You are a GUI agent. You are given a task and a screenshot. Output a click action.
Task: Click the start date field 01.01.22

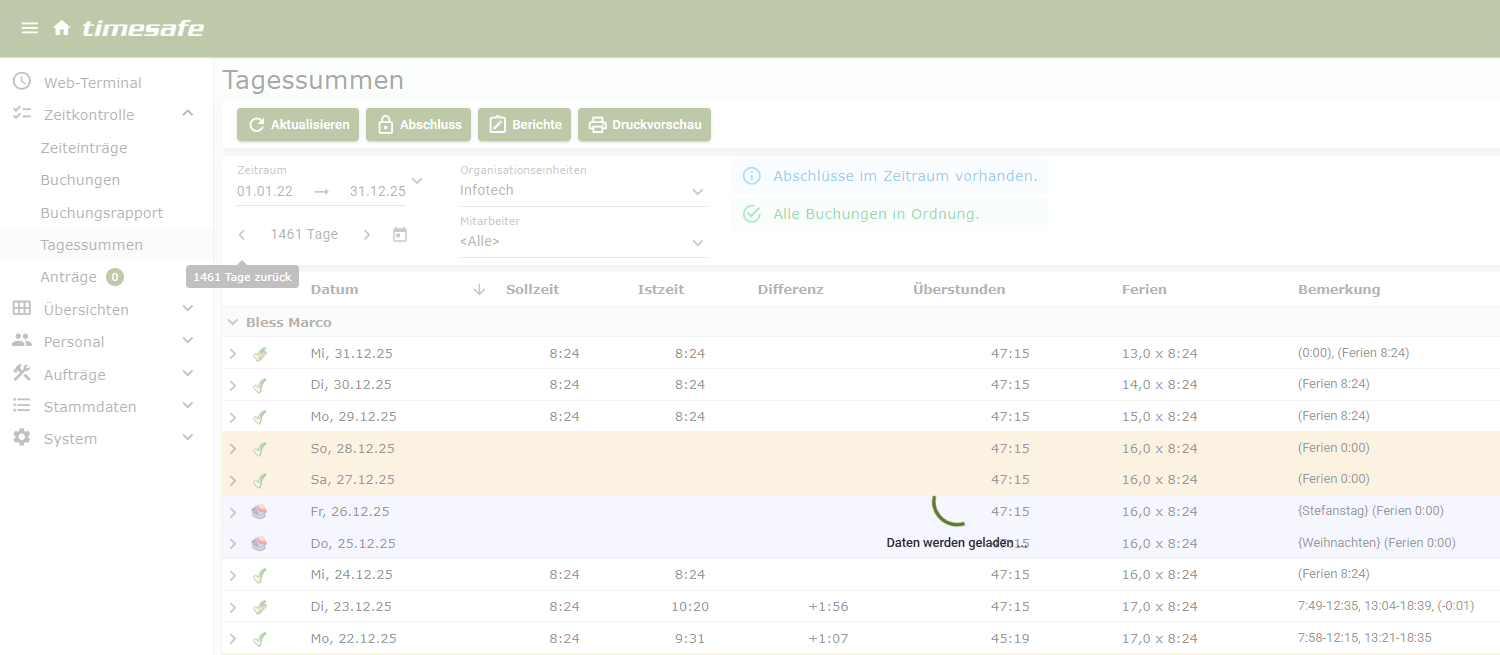(265, 191)
